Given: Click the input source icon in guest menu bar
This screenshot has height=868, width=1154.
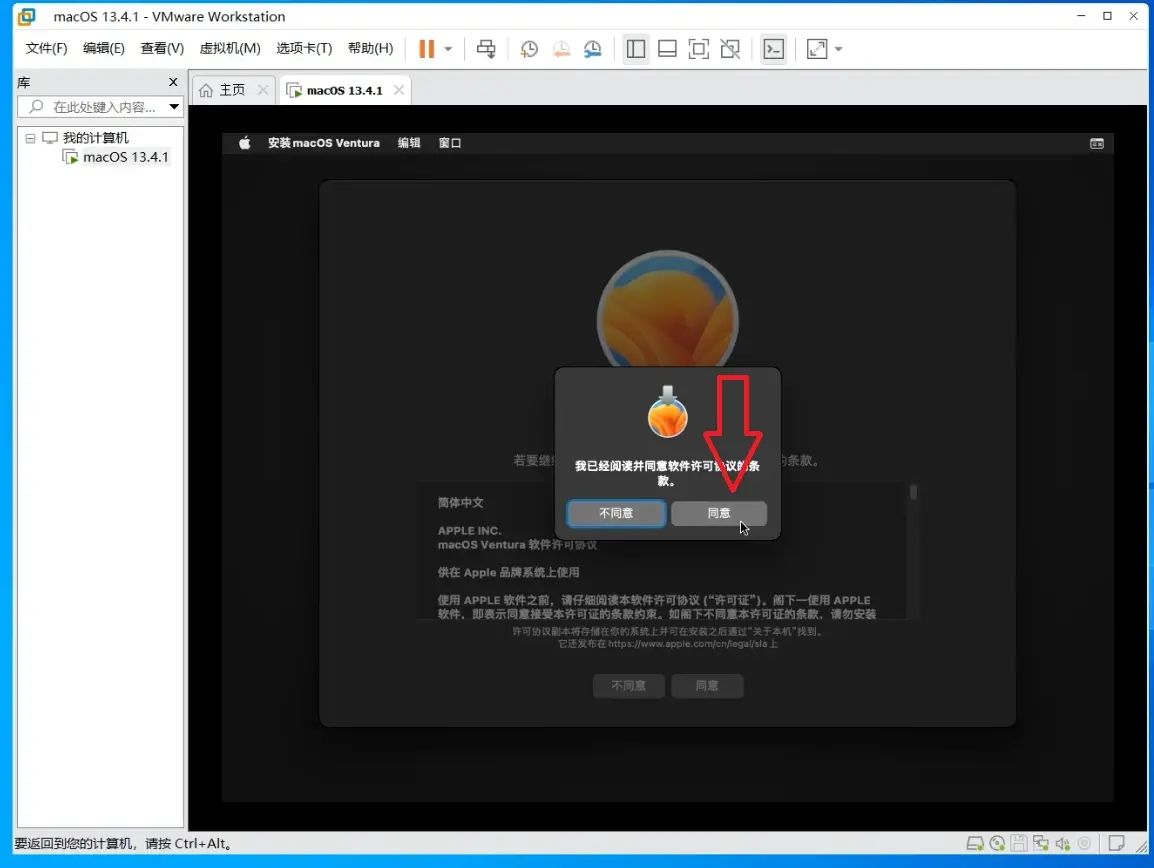Looking at the screenshot, I should (1097, 143).
